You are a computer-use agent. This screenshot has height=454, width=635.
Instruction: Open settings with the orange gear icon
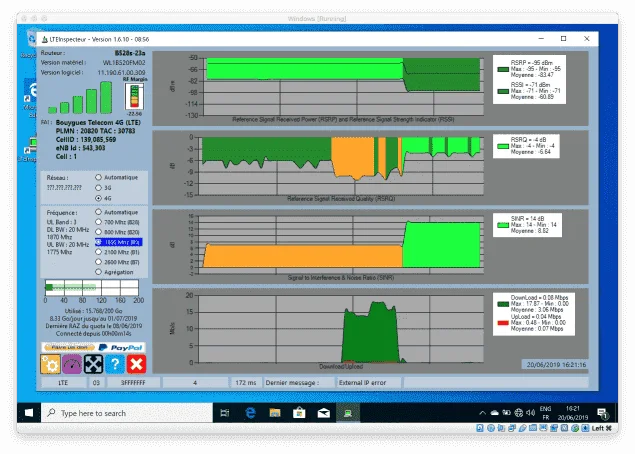pyautogui.click(x=51, y=364)
